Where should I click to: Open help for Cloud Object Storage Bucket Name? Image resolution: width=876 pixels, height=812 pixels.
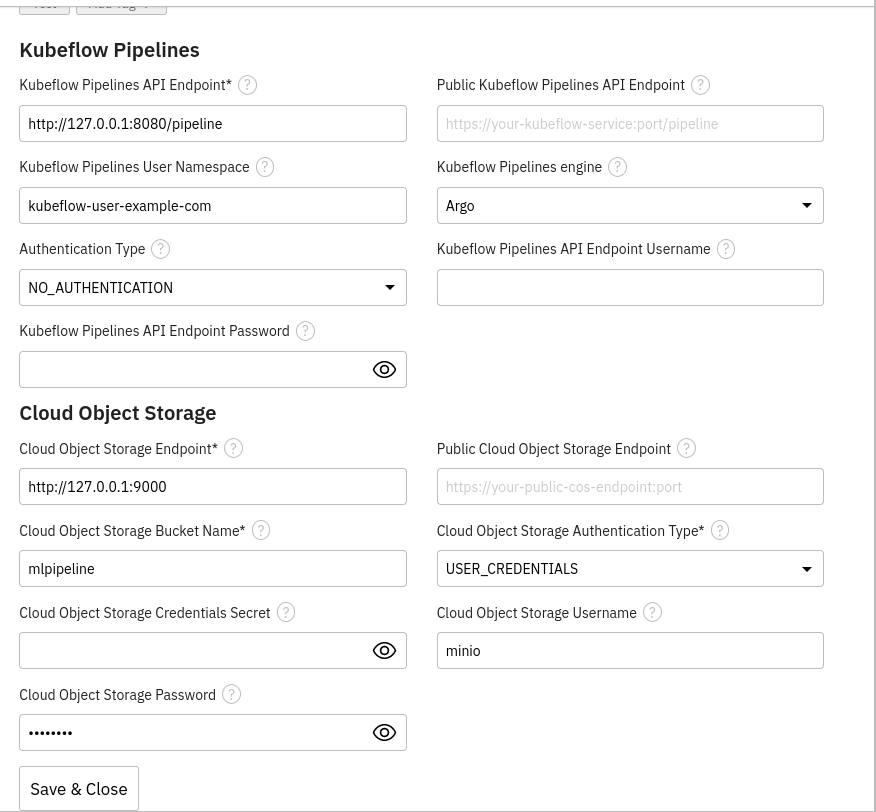click(x=261, y=531)
